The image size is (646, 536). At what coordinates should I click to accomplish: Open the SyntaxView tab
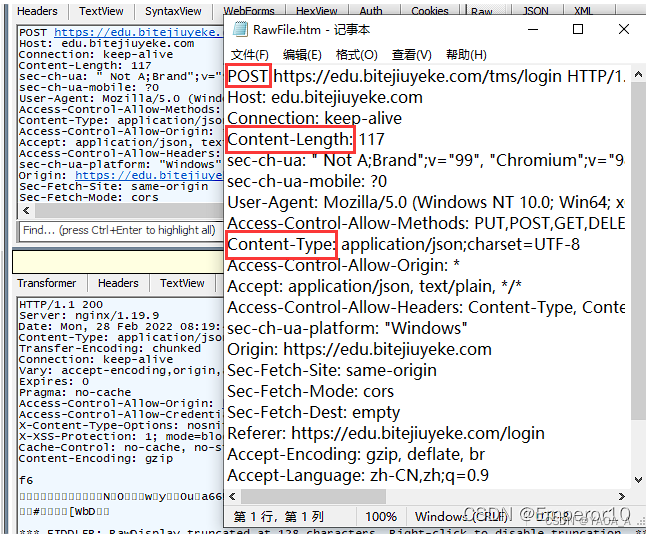173,11
